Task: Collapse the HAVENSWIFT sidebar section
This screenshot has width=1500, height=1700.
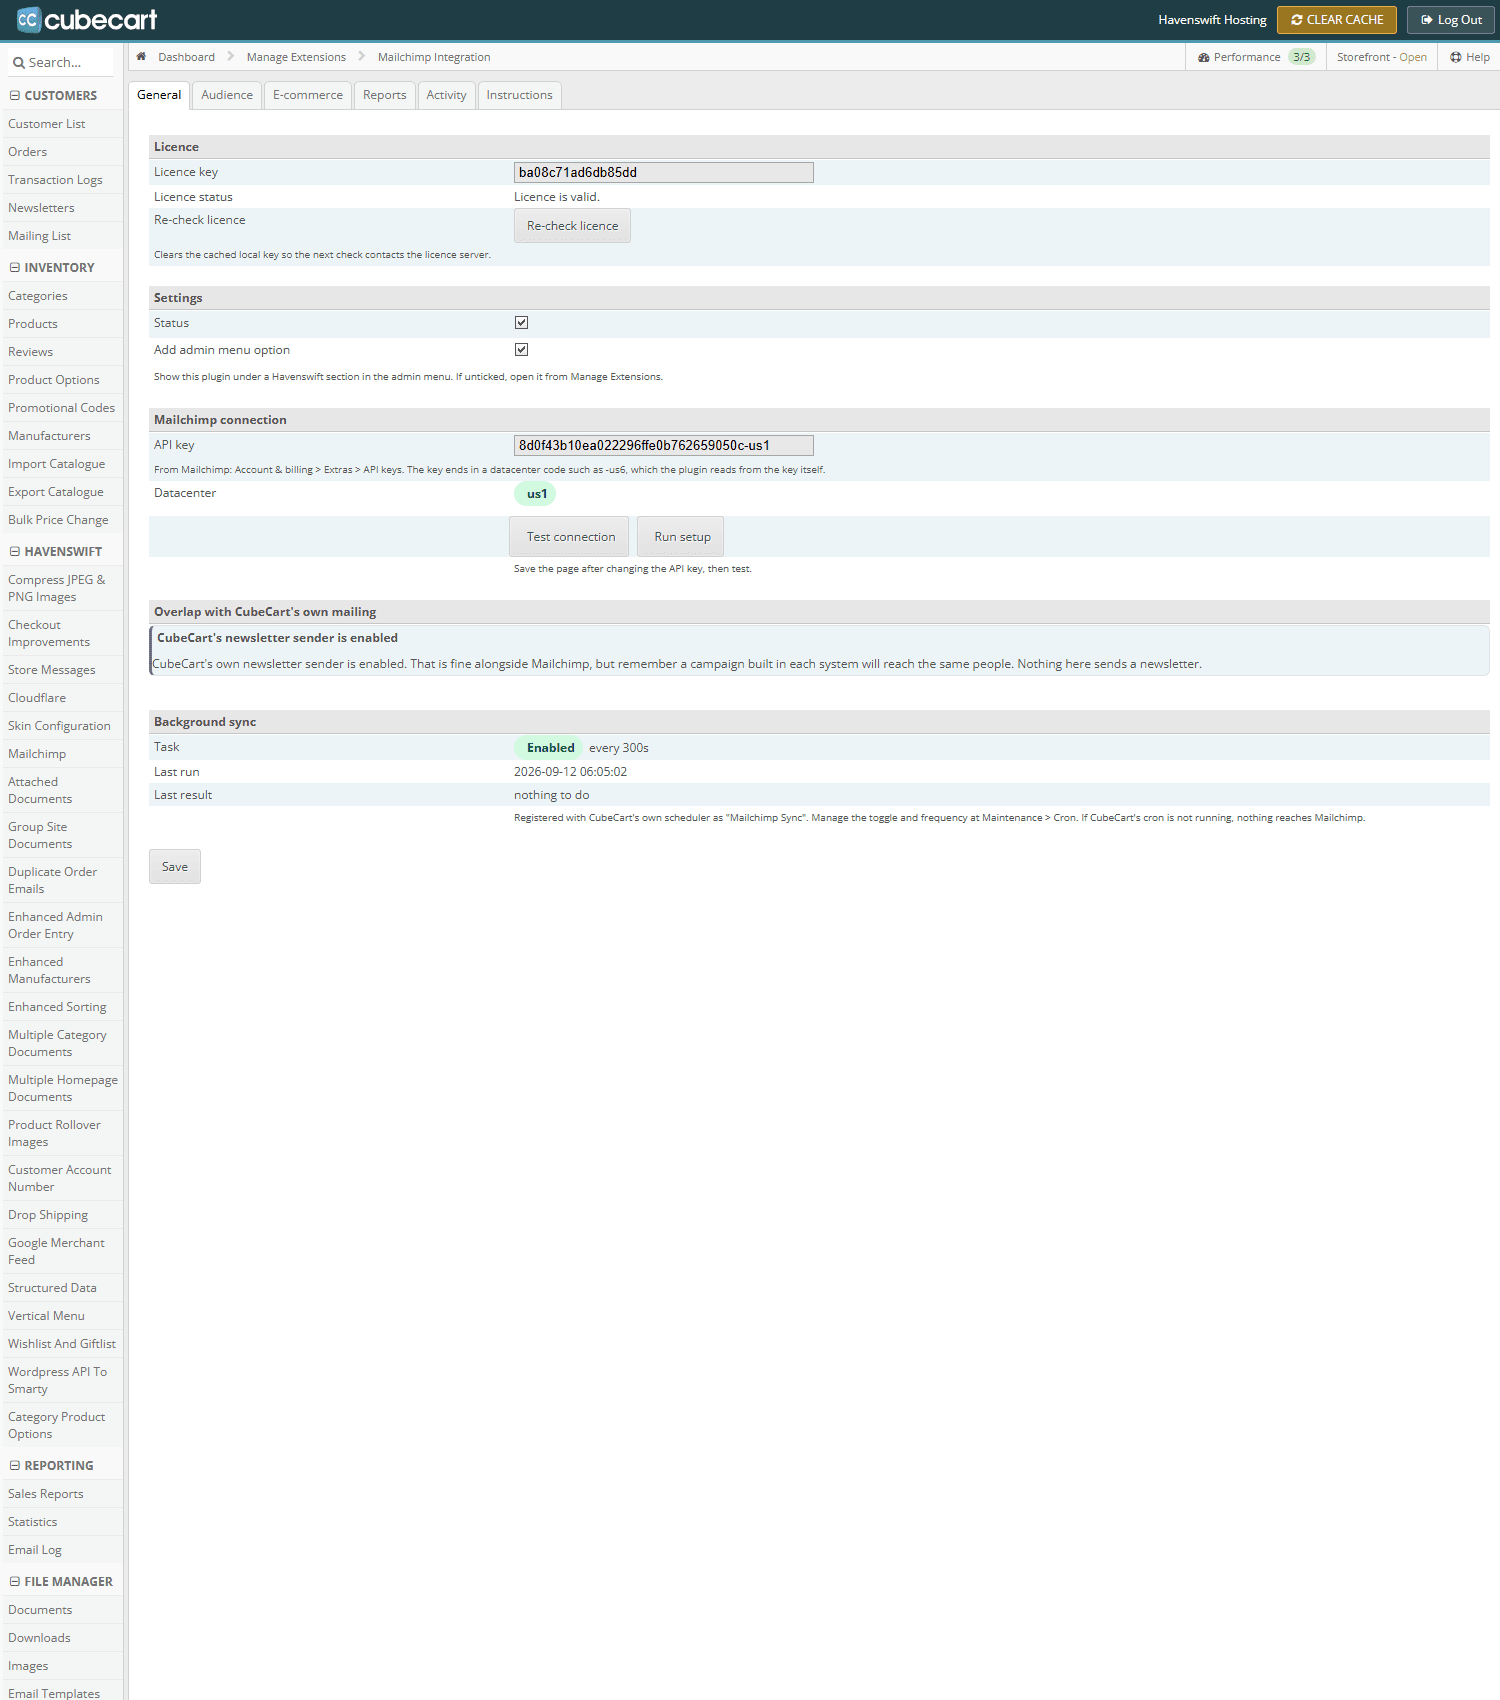Action: (x=15, y=552)
